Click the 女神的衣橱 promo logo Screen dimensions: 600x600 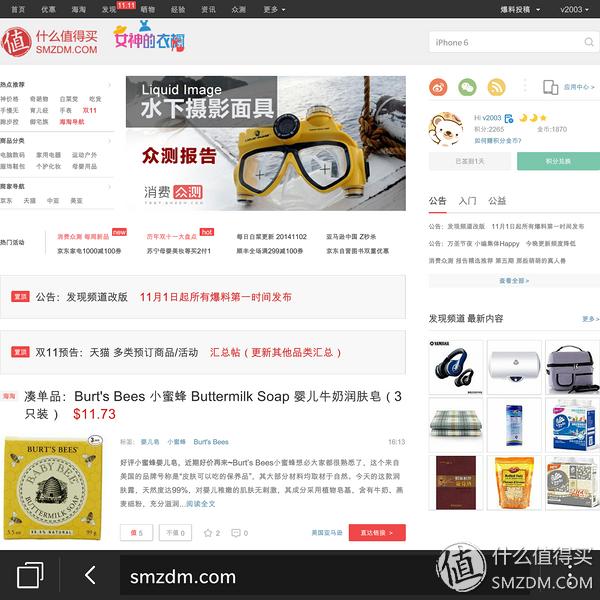click(x=149, y=38)
